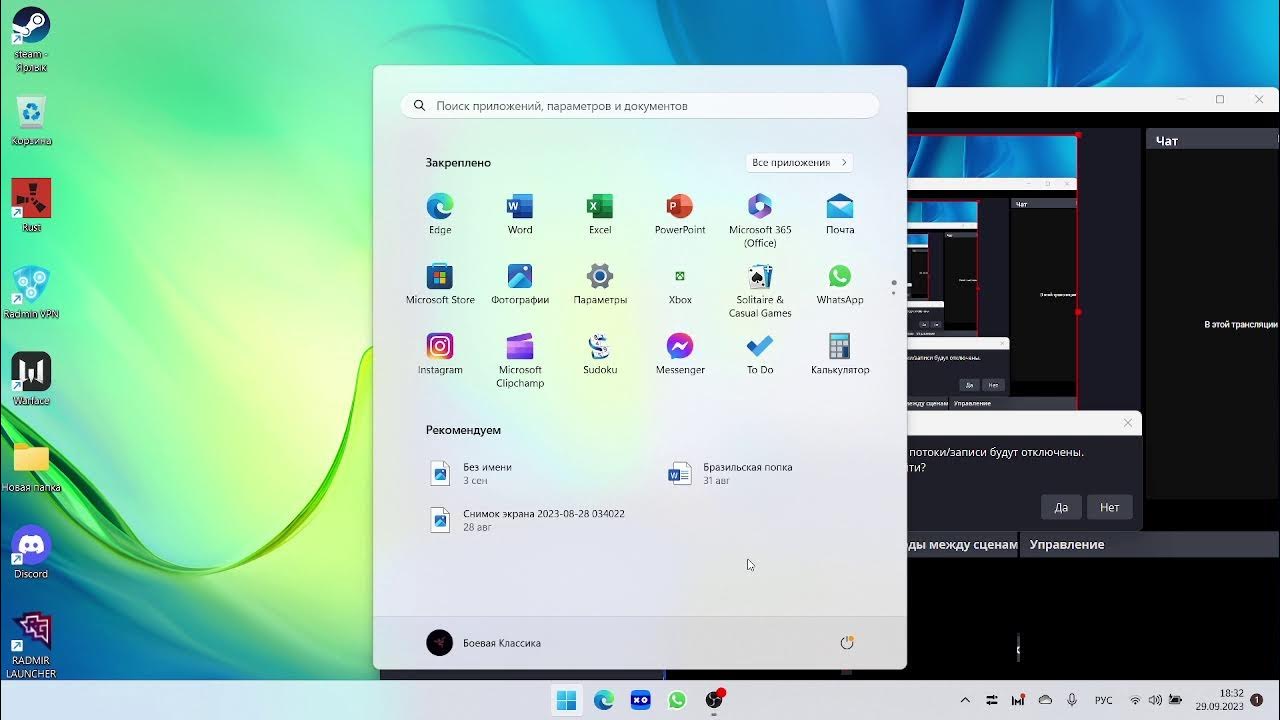Image resolution: width=1280 pixels, height=720 pixels.
Task: Open Microsoft 365 (Office) app
Action: click(760, 220)
